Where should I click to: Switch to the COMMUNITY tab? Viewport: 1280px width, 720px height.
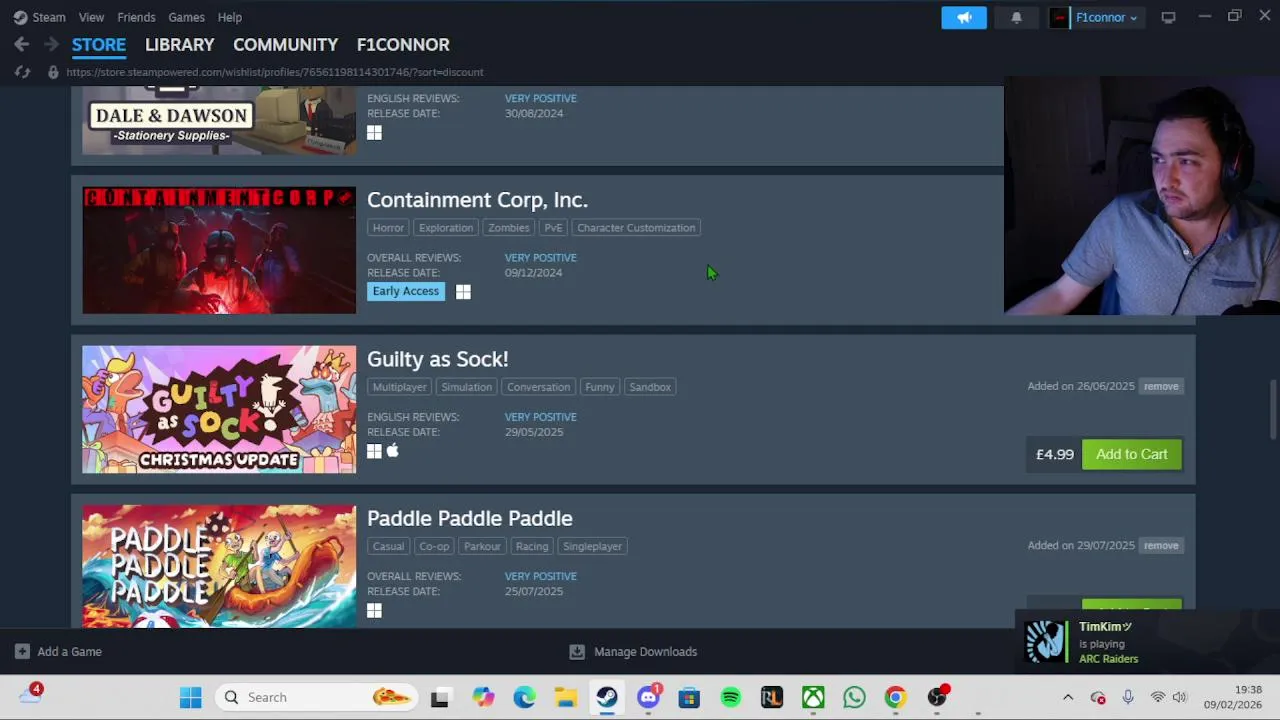point(285,44)
